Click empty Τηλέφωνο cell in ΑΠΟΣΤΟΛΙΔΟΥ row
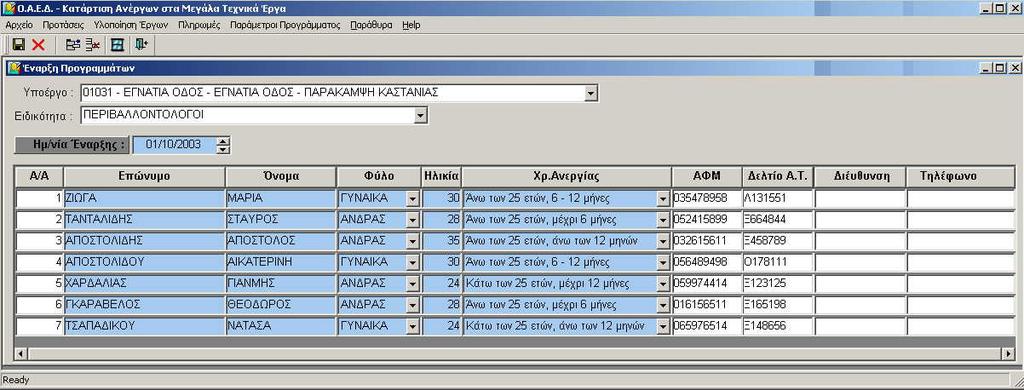 (x=962, y=262)
